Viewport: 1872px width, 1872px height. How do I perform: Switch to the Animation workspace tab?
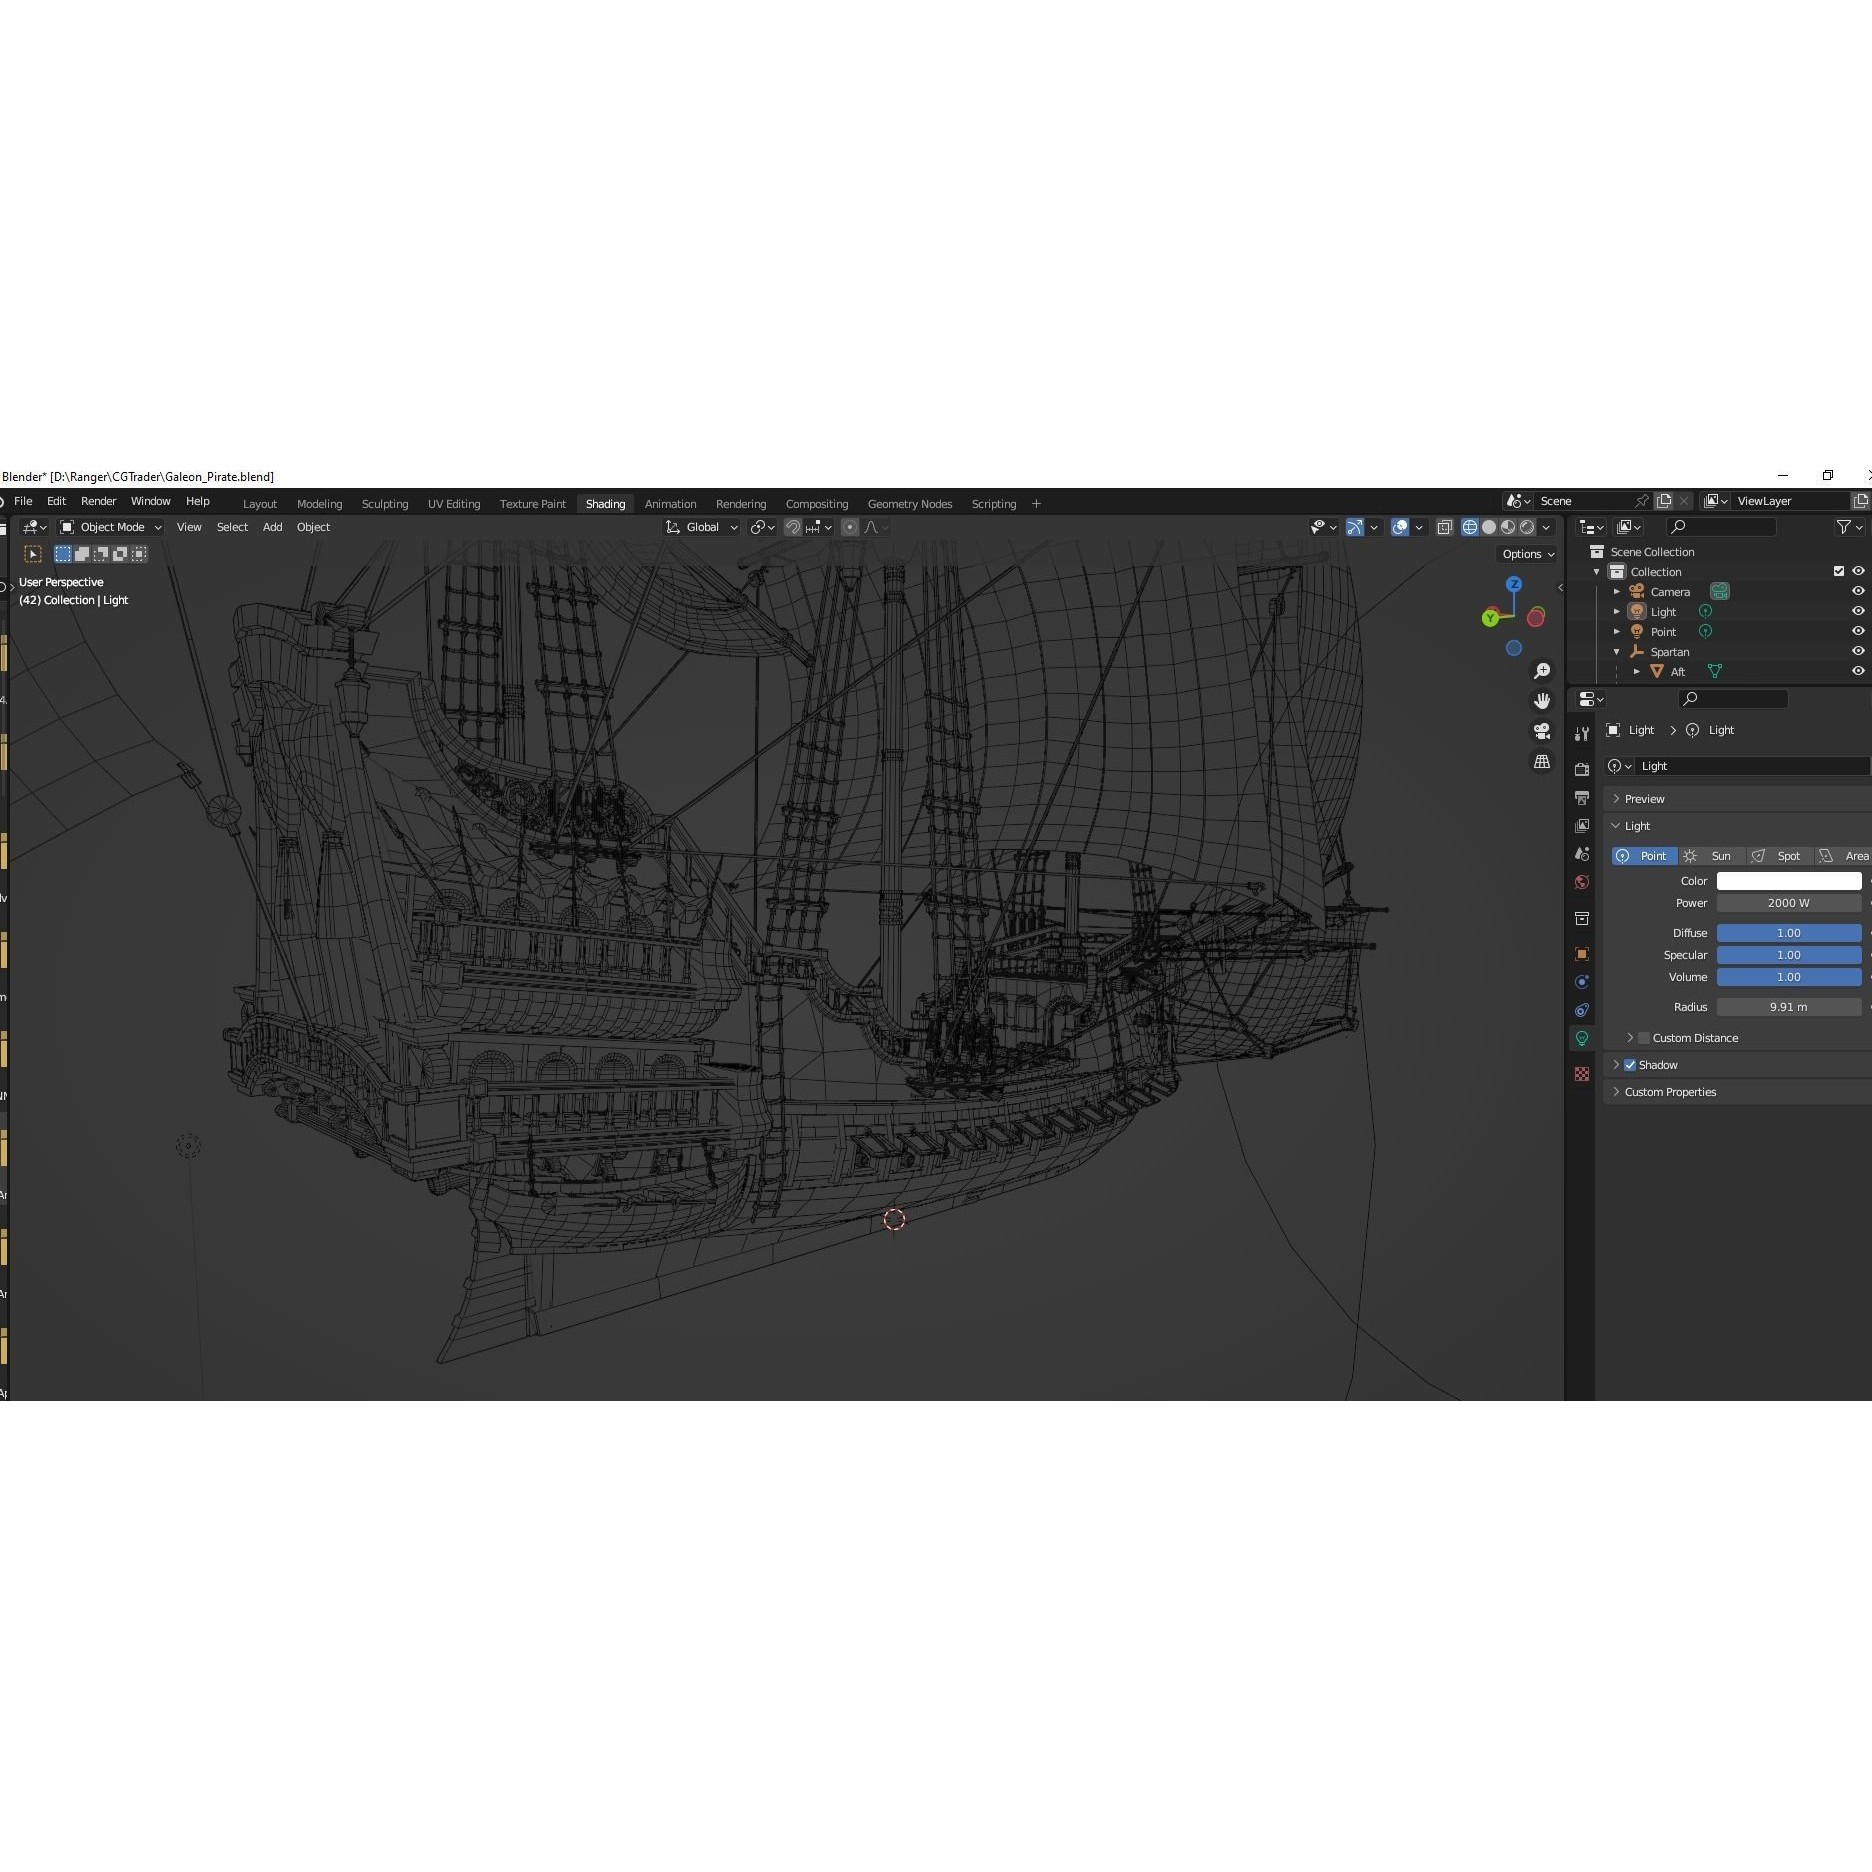670,503
